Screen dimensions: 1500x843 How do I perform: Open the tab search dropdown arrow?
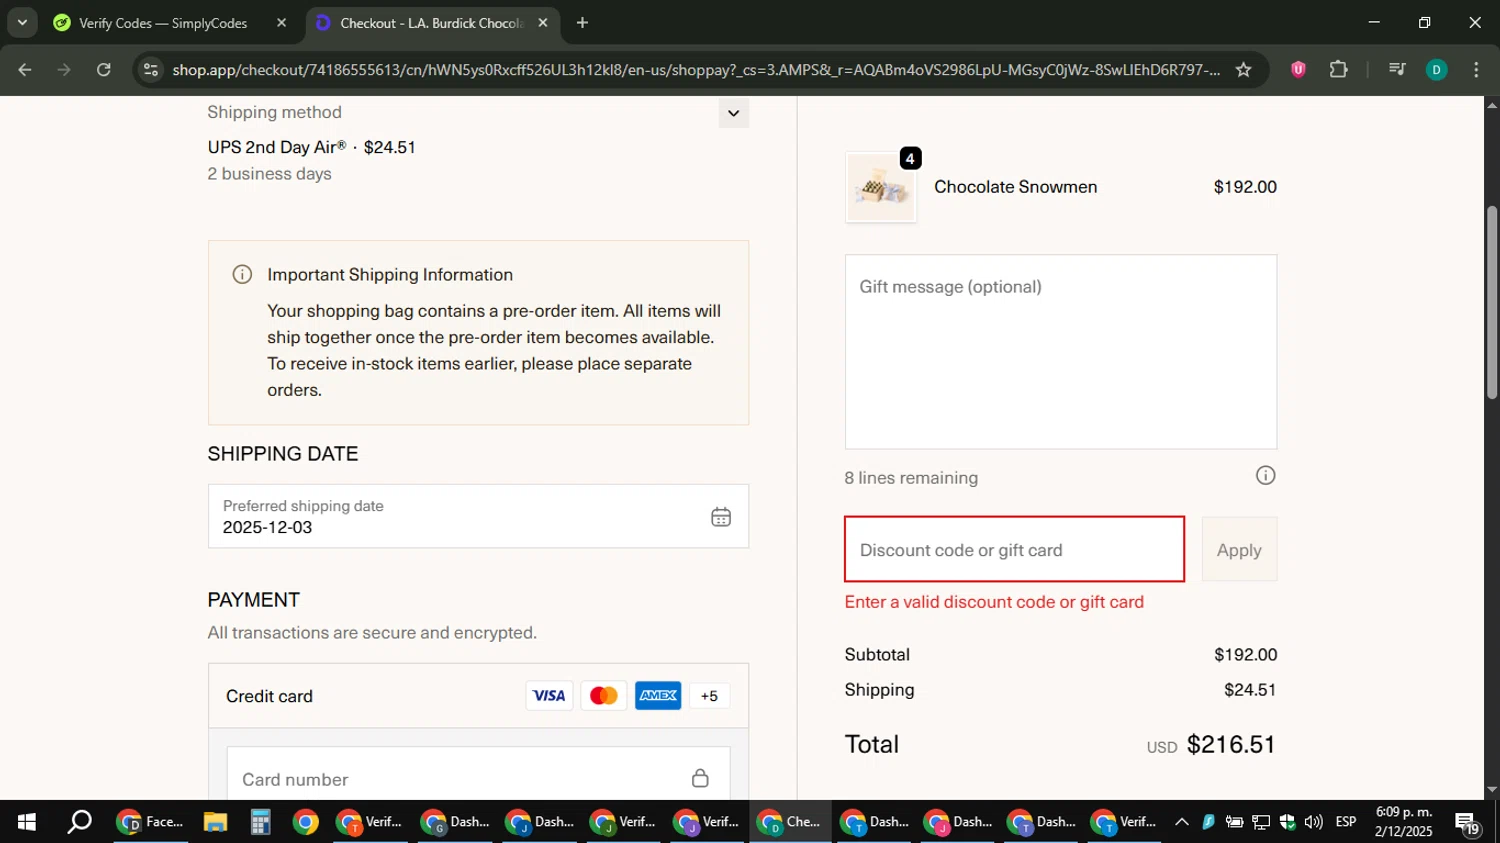coord(22,22)
